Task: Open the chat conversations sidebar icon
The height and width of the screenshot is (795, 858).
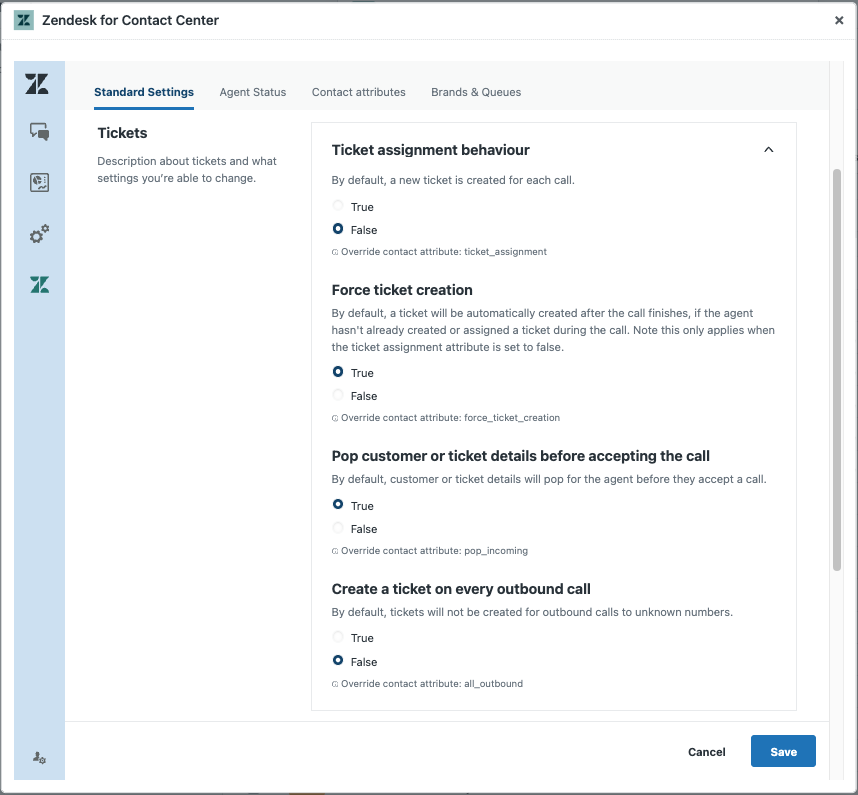Action: point(39,131)
